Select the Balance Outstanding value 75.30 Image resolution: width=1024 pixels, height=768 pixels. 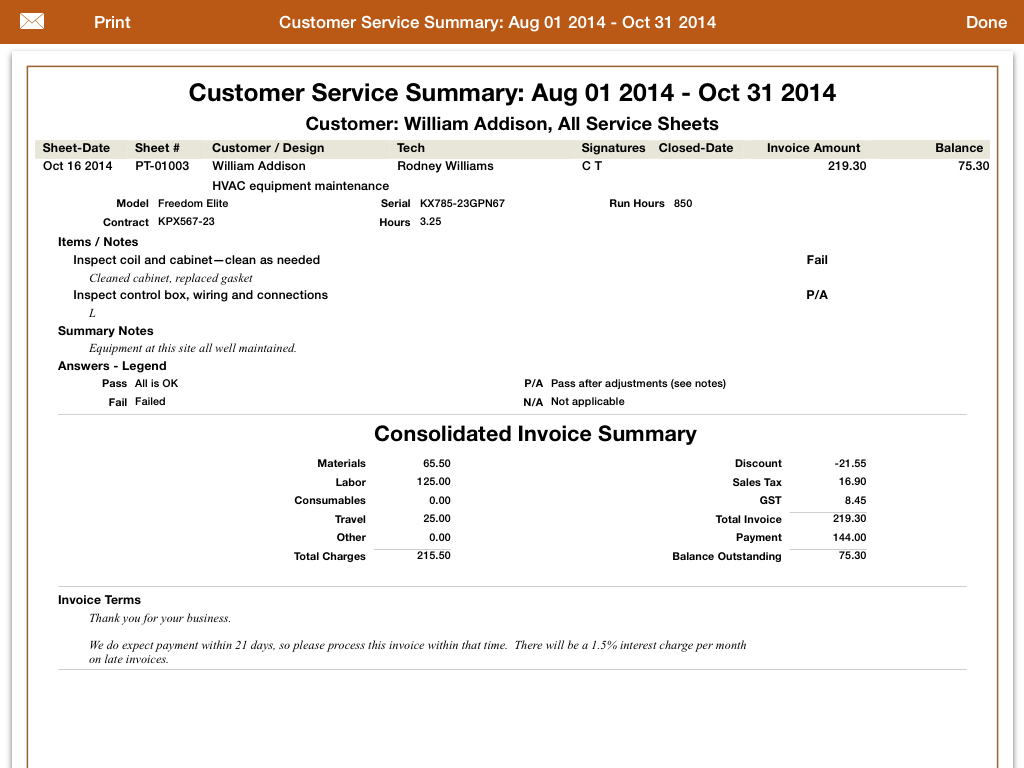click(852, 556)
